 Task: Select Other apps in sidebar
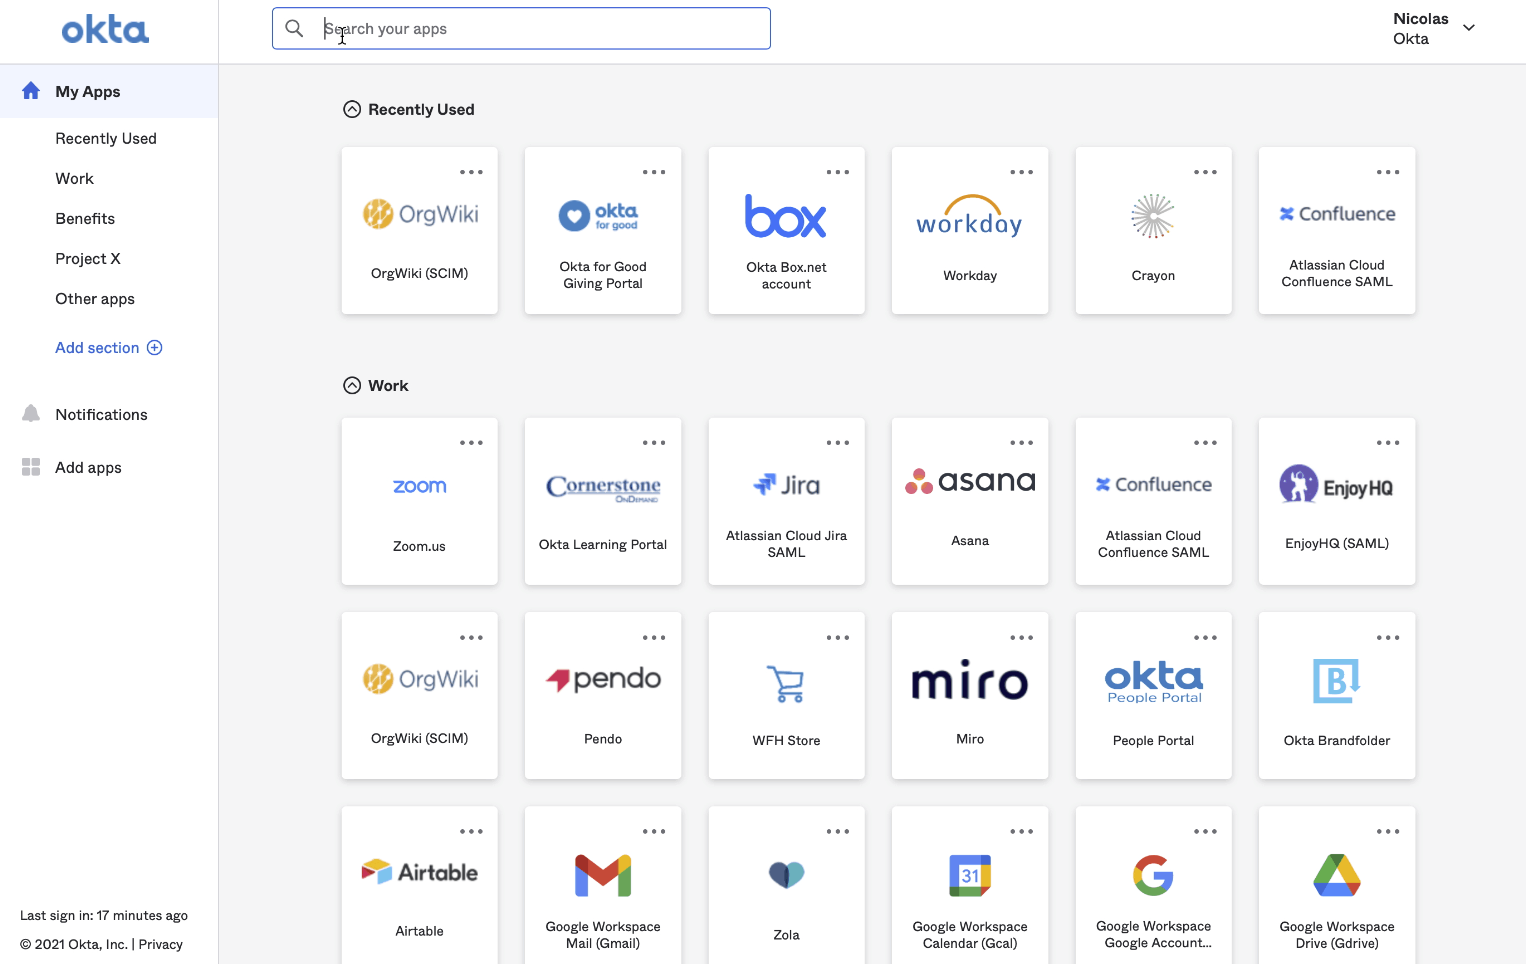point(95,299)
